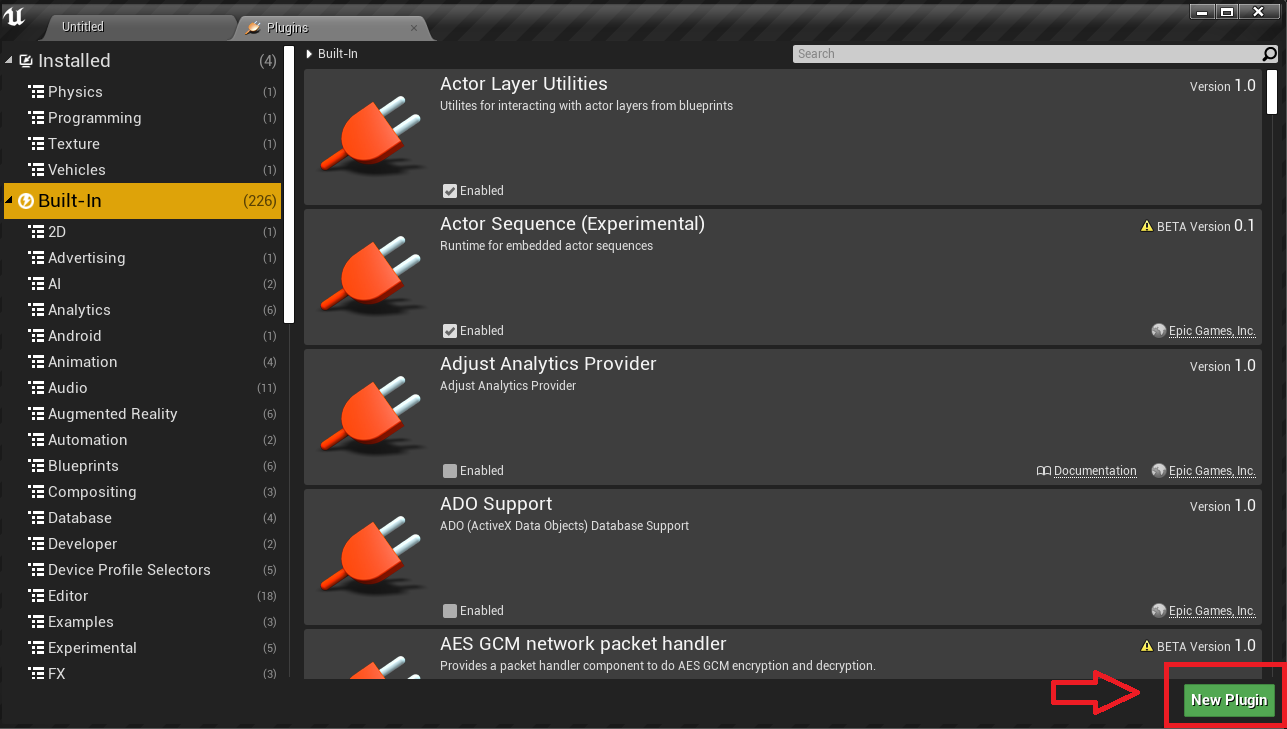The image size is (1287, 729).
Task: Select the Device Profile Selectors category
Action: [143, 570]
